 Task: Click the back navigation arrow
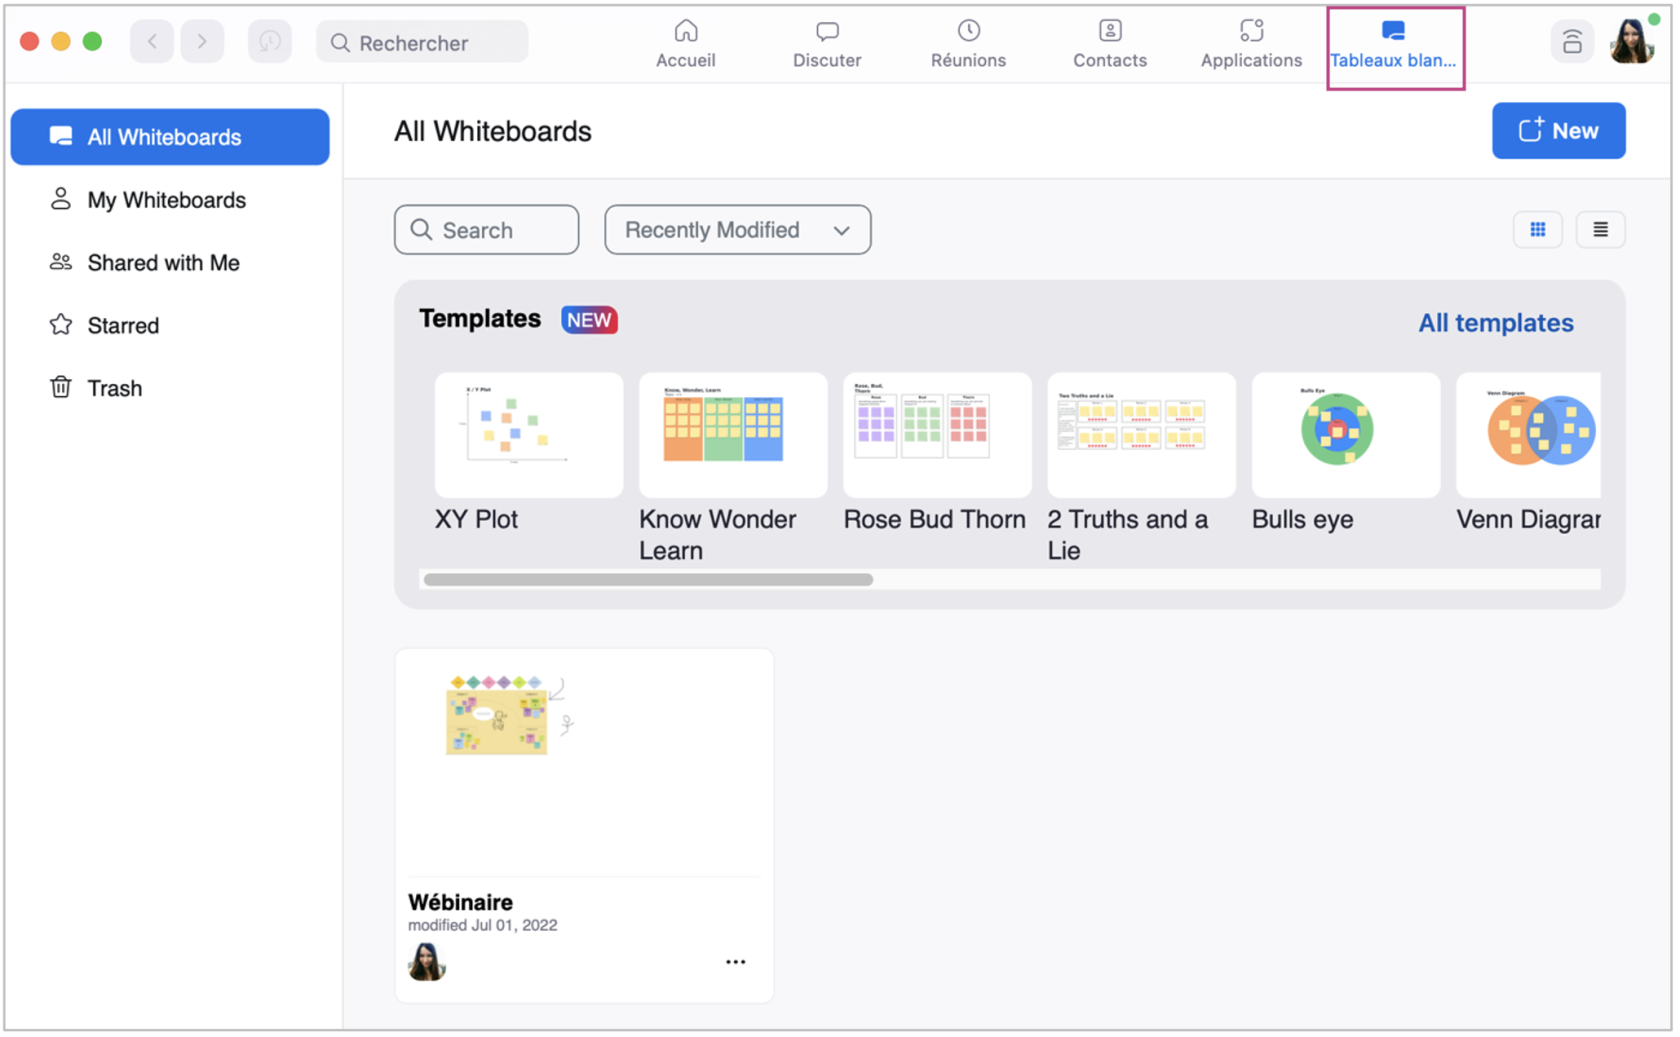click(152, 42)
